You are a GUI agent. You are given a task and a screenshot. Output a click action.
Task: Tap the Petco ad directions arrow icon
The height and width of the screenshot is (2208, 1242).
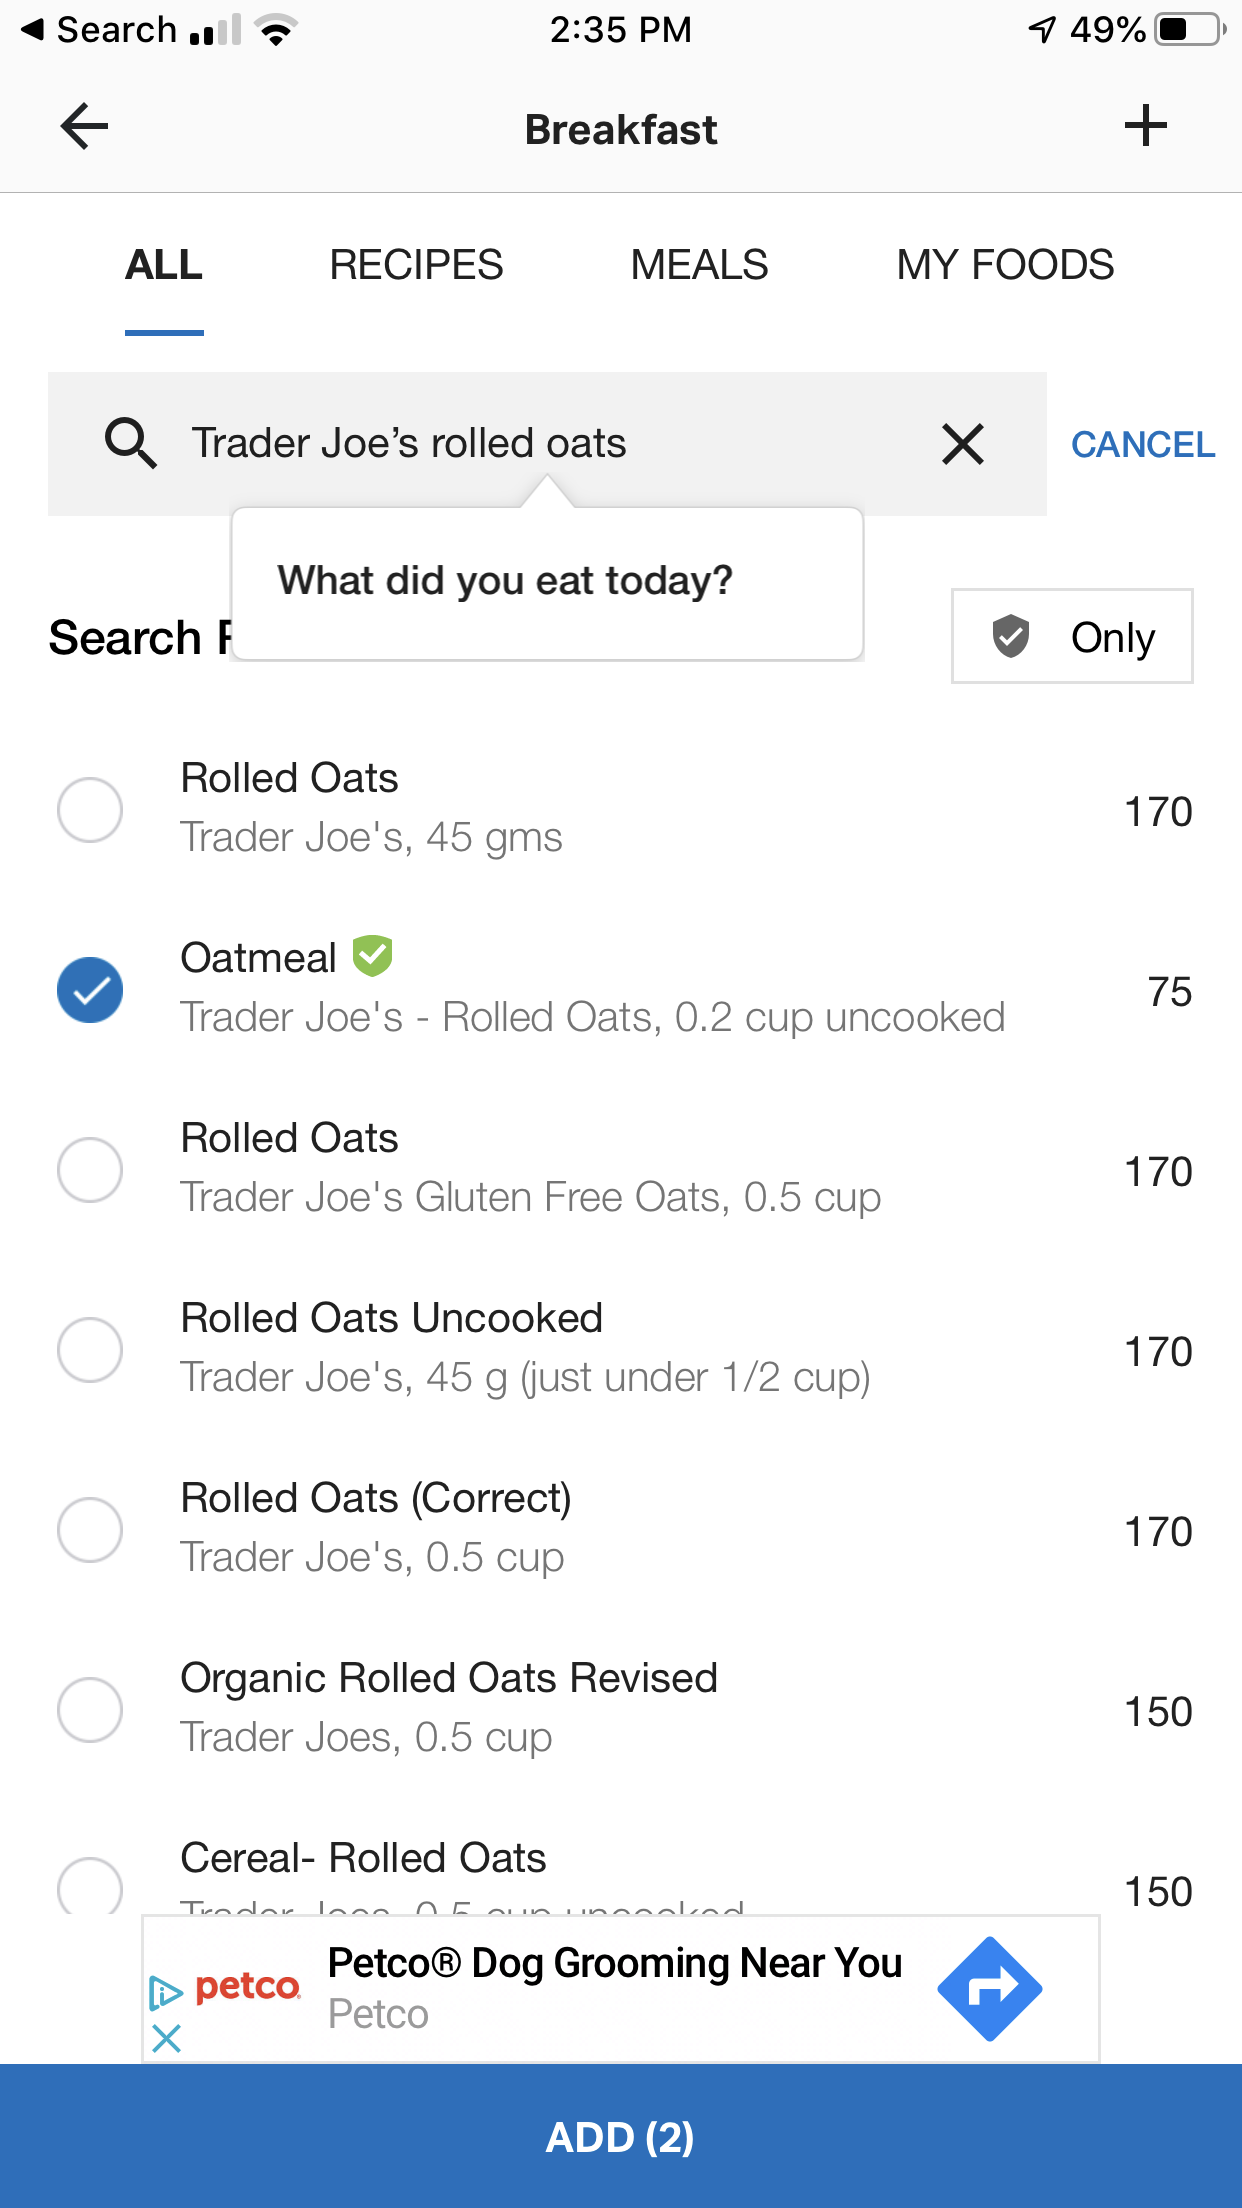point(989,1988)
